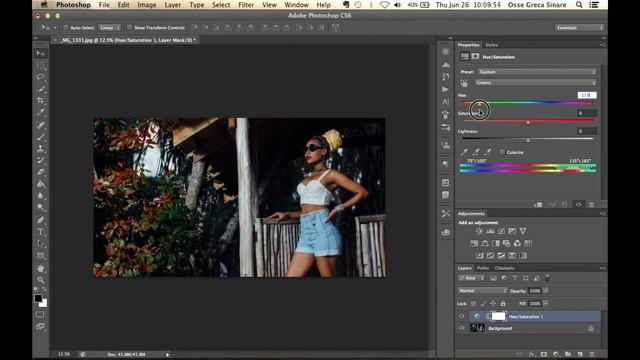Open the Essentials workspace dropdown
The width and height of the screenshot is (640, 360).
point(579,27)
